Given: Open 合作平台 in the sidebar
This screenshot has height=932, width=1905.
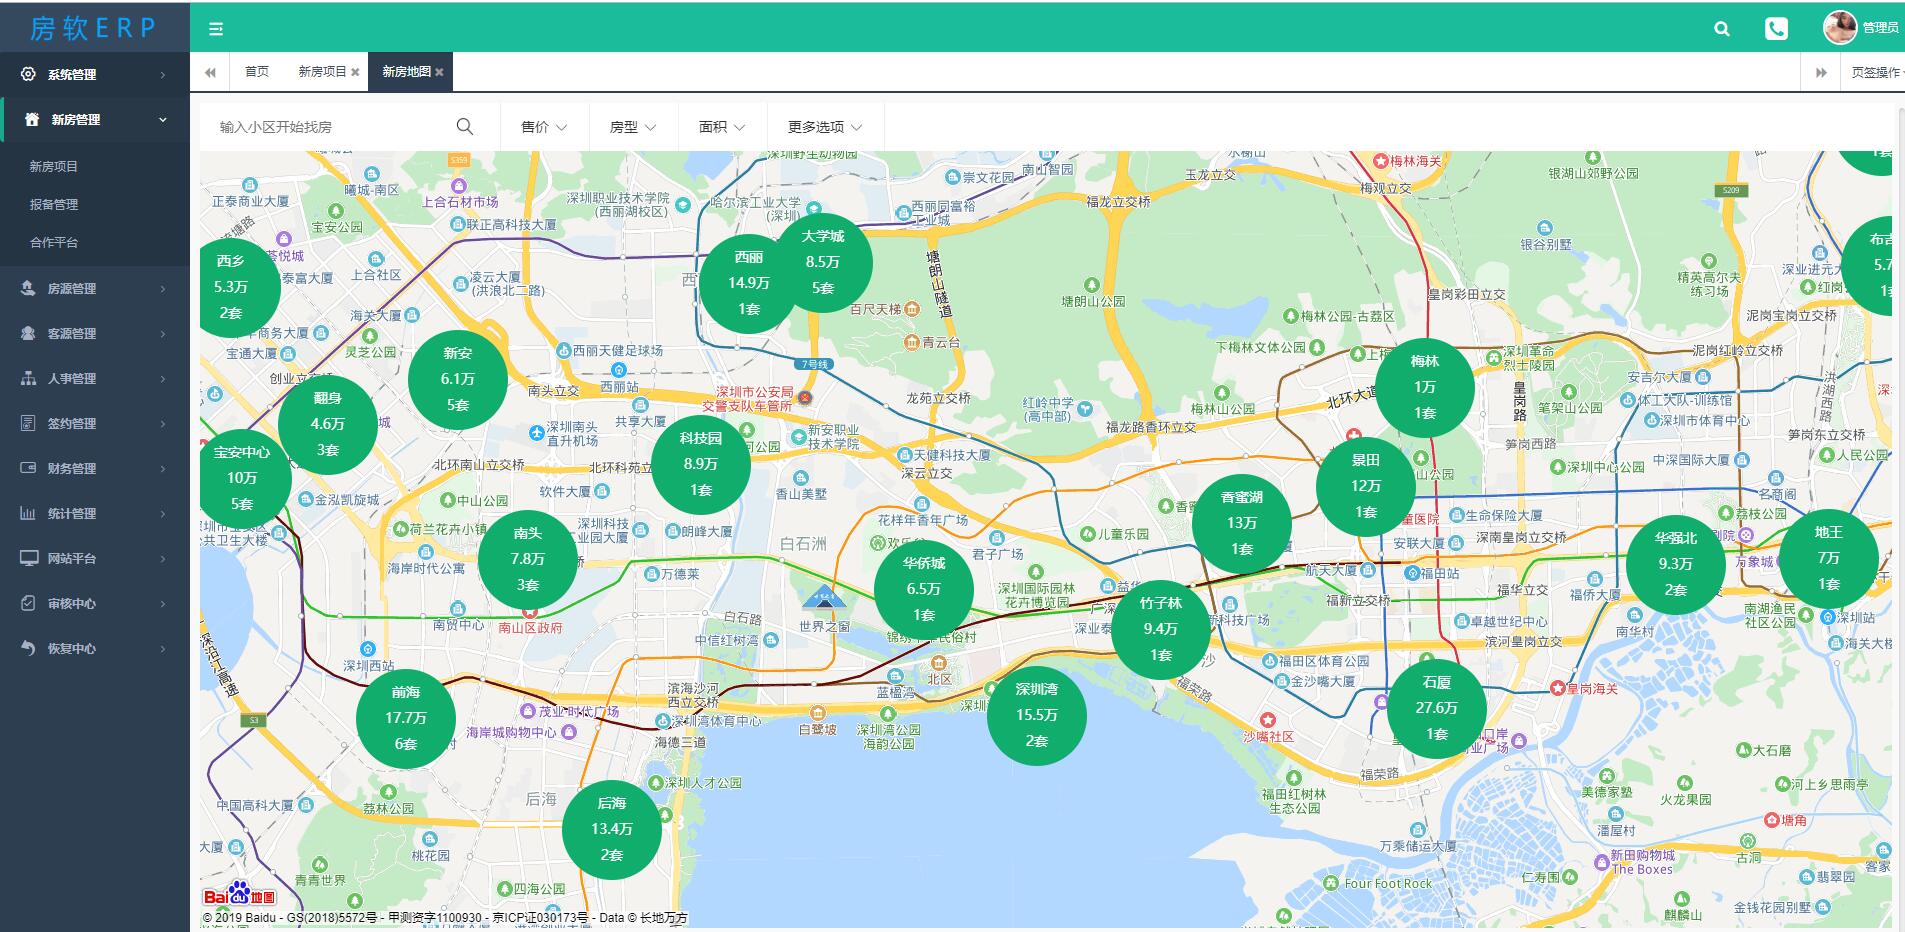Looking at the screenshot, I should [54, 243].
